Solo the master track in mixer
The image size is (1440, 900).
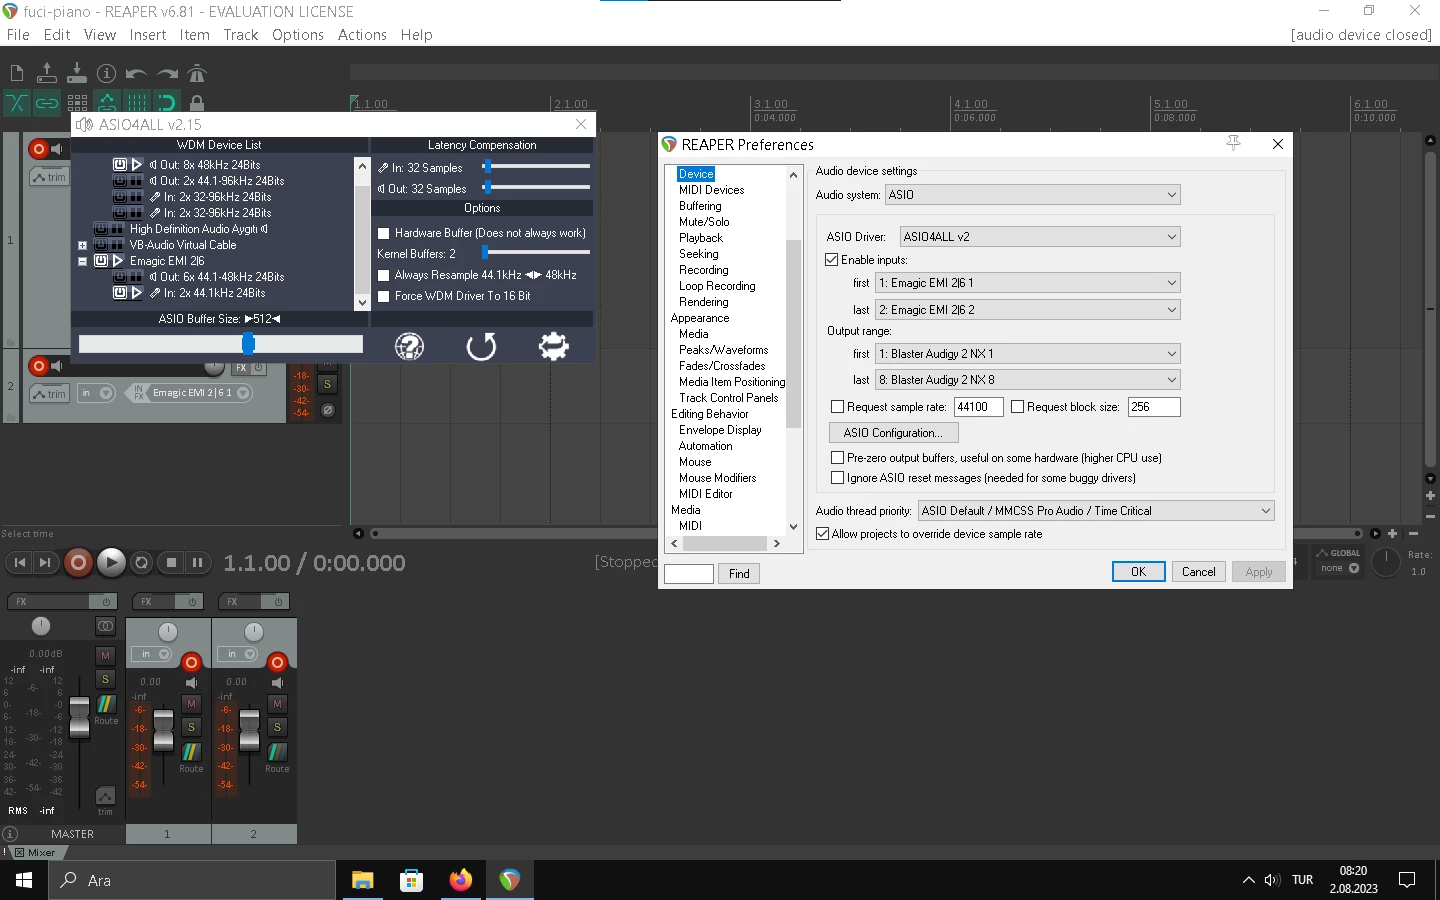coord(105,680)
